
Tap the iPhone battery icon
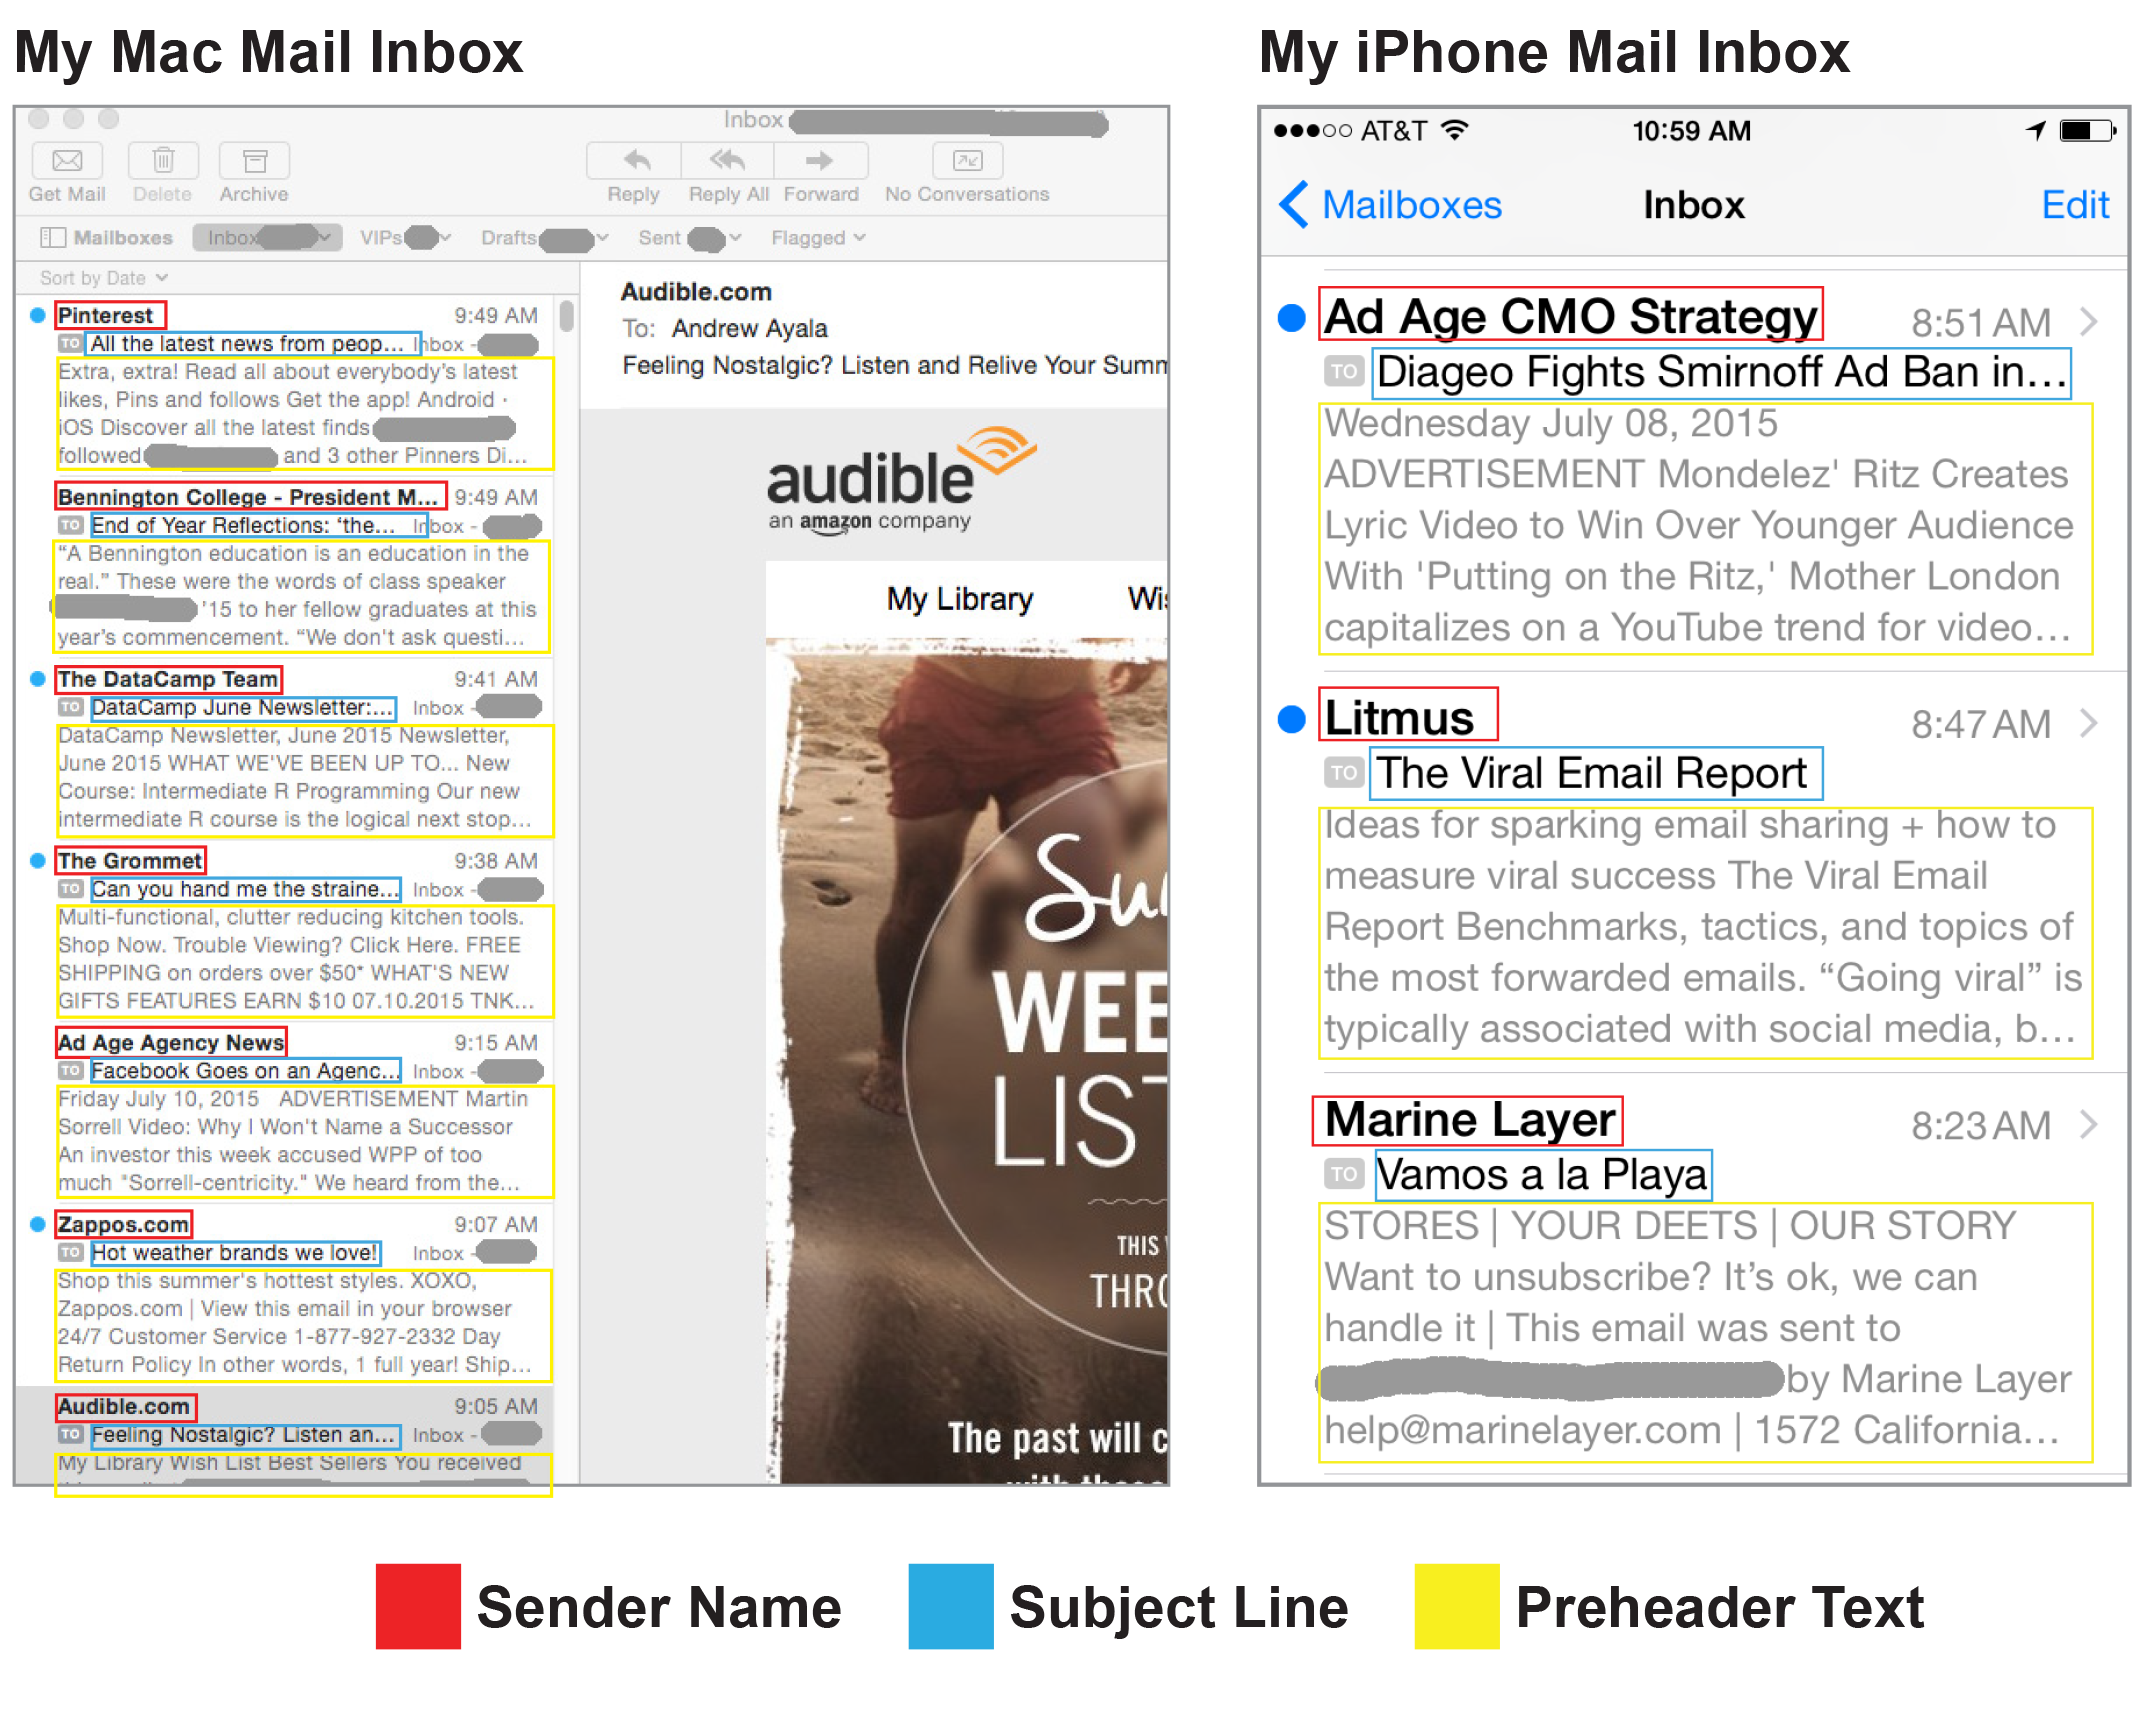[2087, 131]
